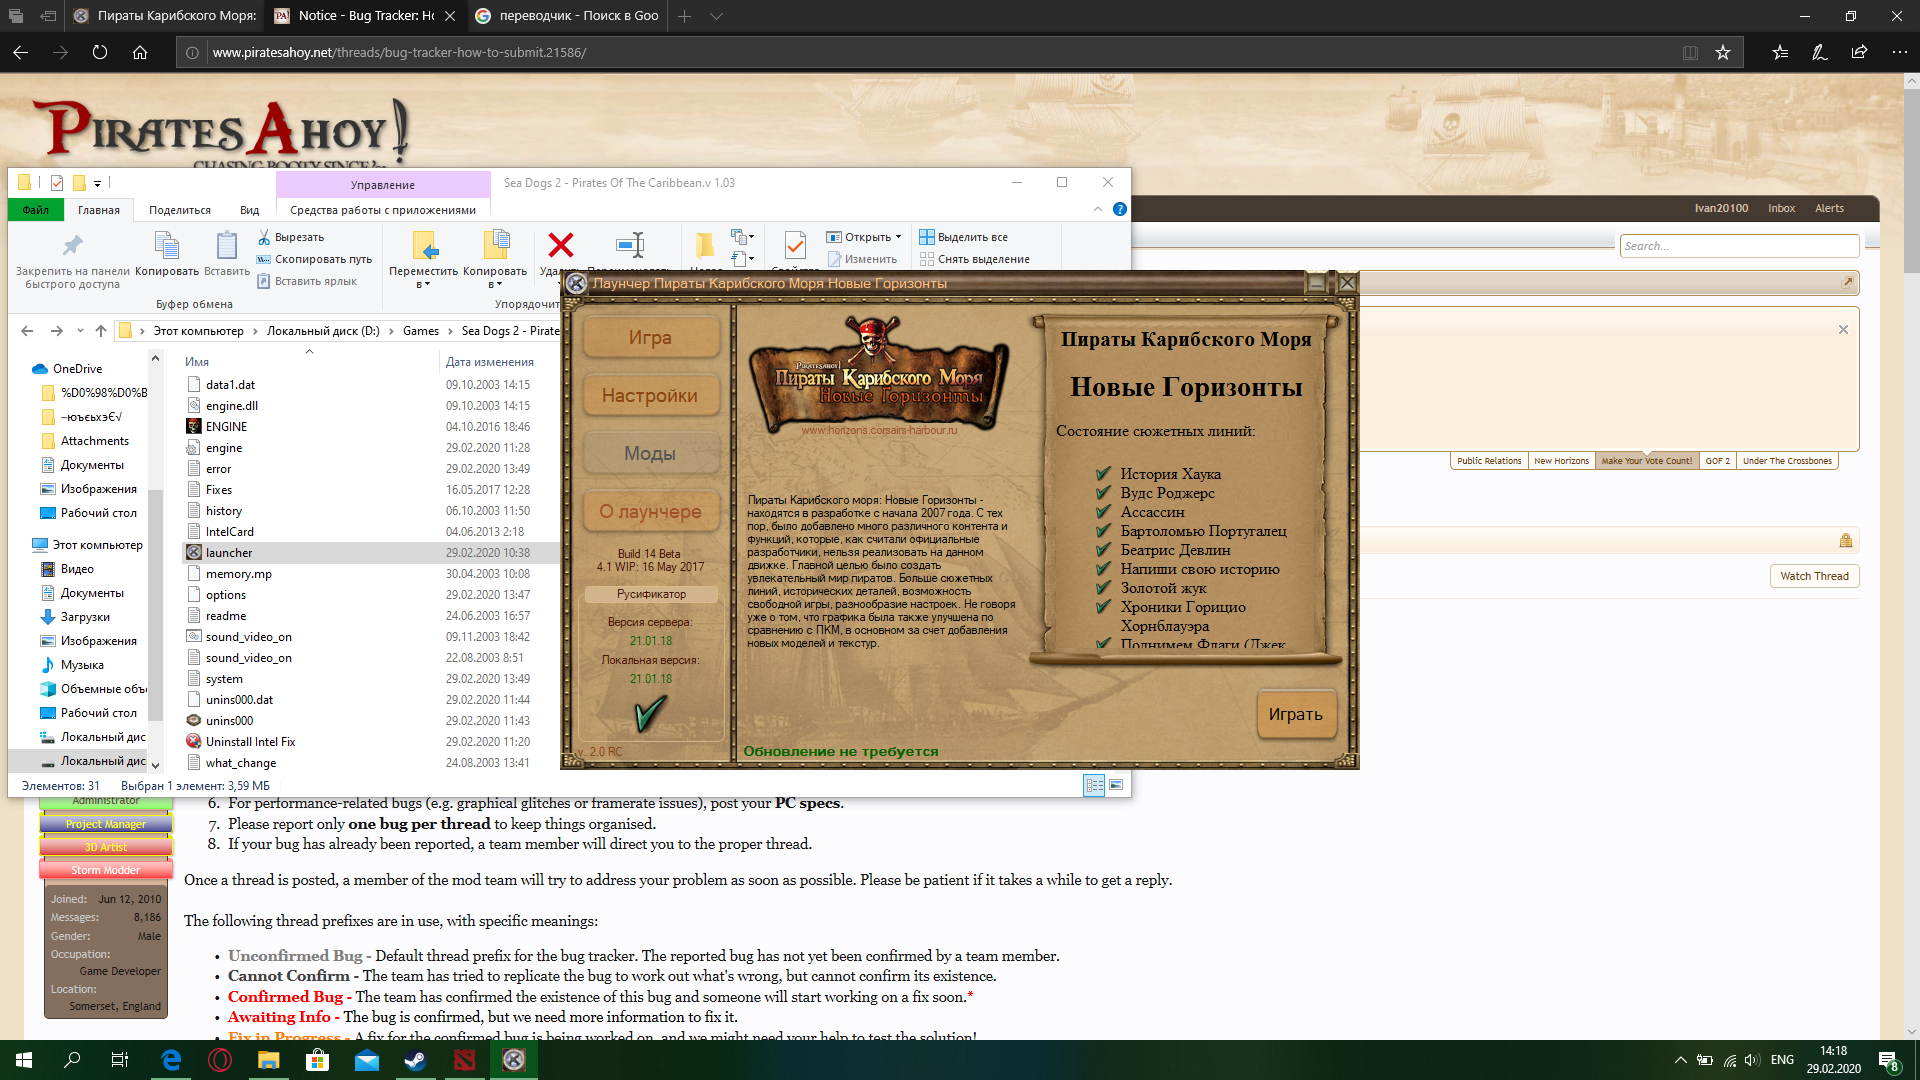Go up one folder level in Explorer
This screenshot has height=1080, width=1920.
click(101, 331)
